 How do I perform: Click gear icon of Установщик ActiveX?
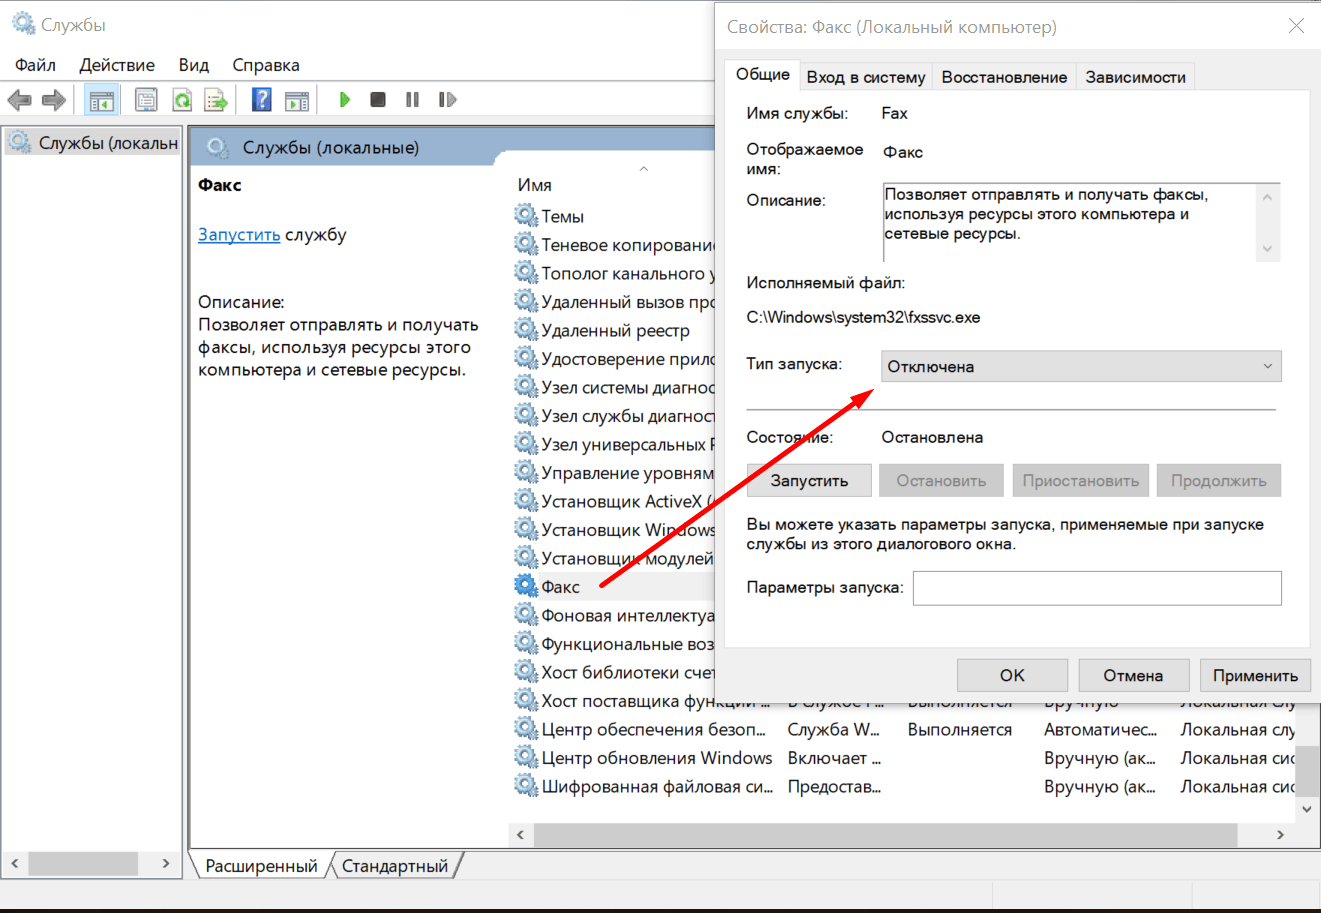click(526, 500)
